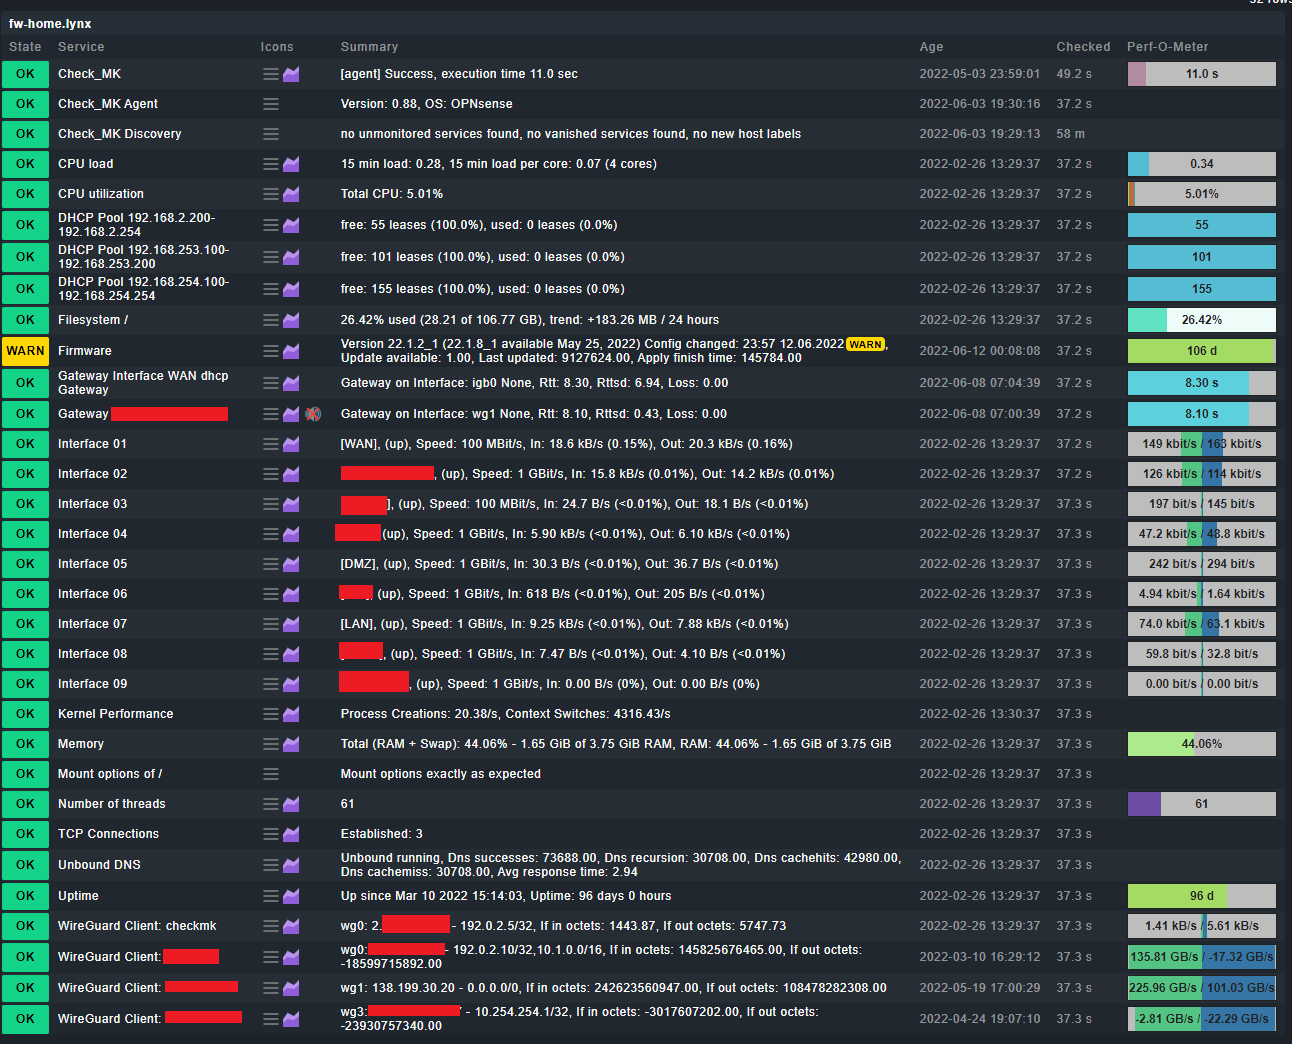1292x1044 pixels.
Task: Open the fw-home.lynx host link
Action: (x=50, y=24)
